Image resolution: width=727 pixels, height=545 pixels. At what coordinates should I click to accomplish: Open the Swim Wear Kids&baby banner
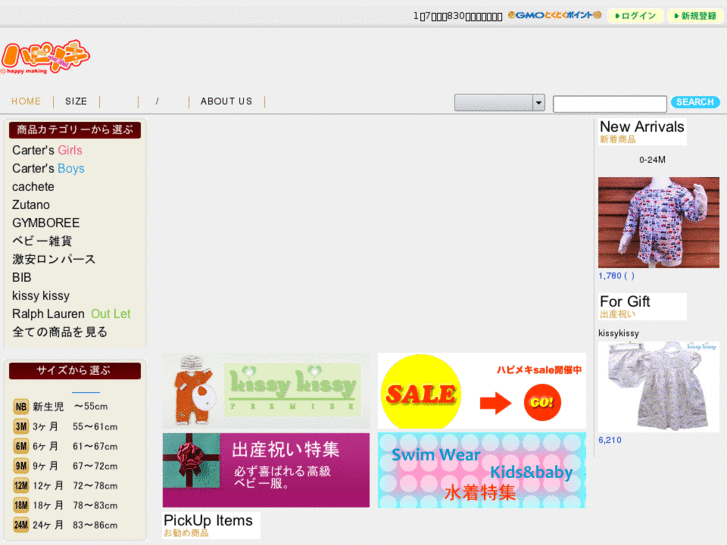point(482,470)
